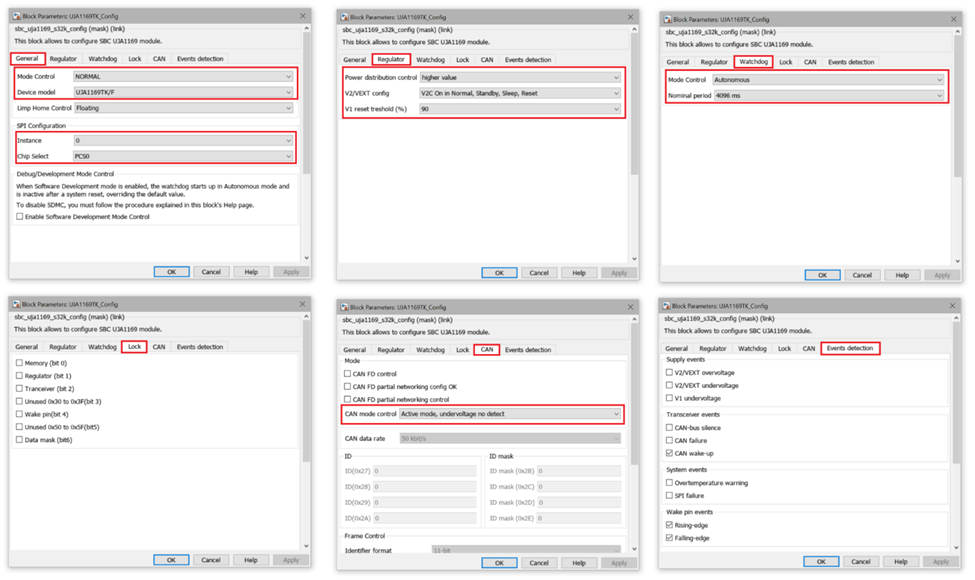Open Watchdog Mode Control dropdown showing Autonomous
Image resolution: width=975 pixels, height=580 pixels.
(828, 80)
